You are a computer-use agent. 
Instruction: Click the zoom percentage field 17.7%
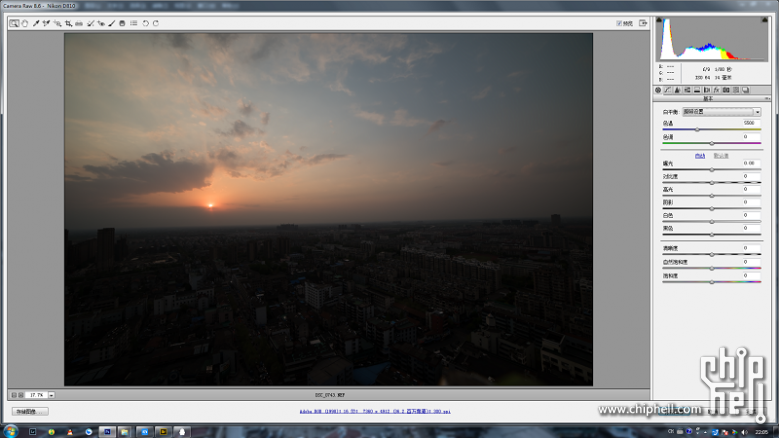tap(36, 395)
